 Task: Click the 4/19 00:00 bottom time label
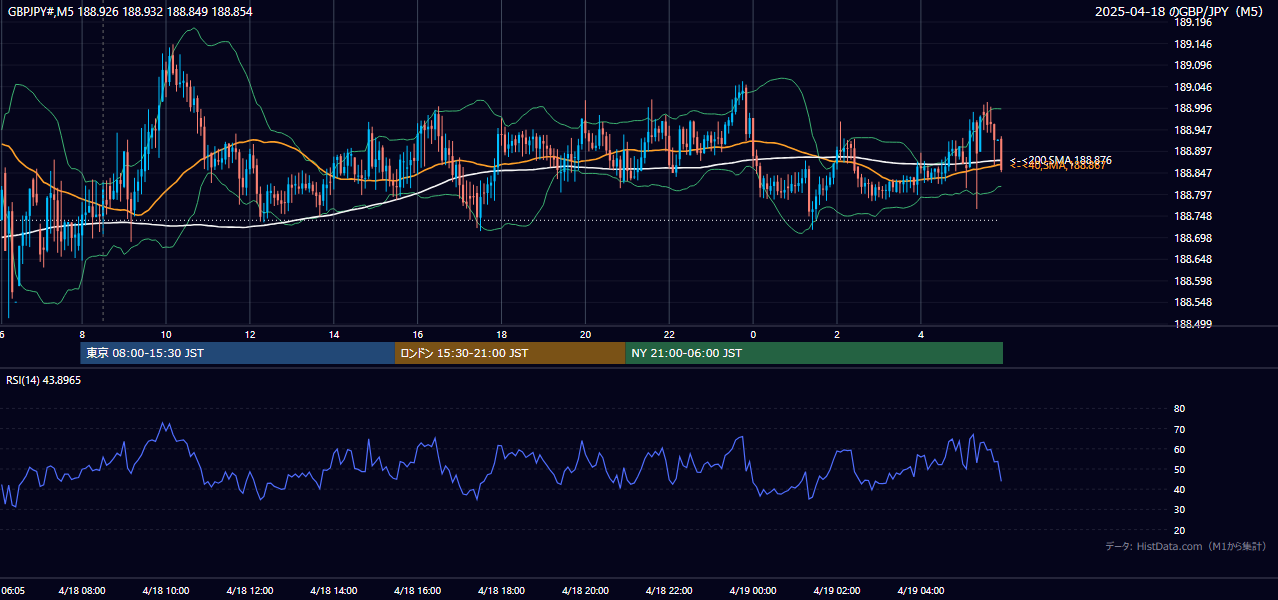754,591
